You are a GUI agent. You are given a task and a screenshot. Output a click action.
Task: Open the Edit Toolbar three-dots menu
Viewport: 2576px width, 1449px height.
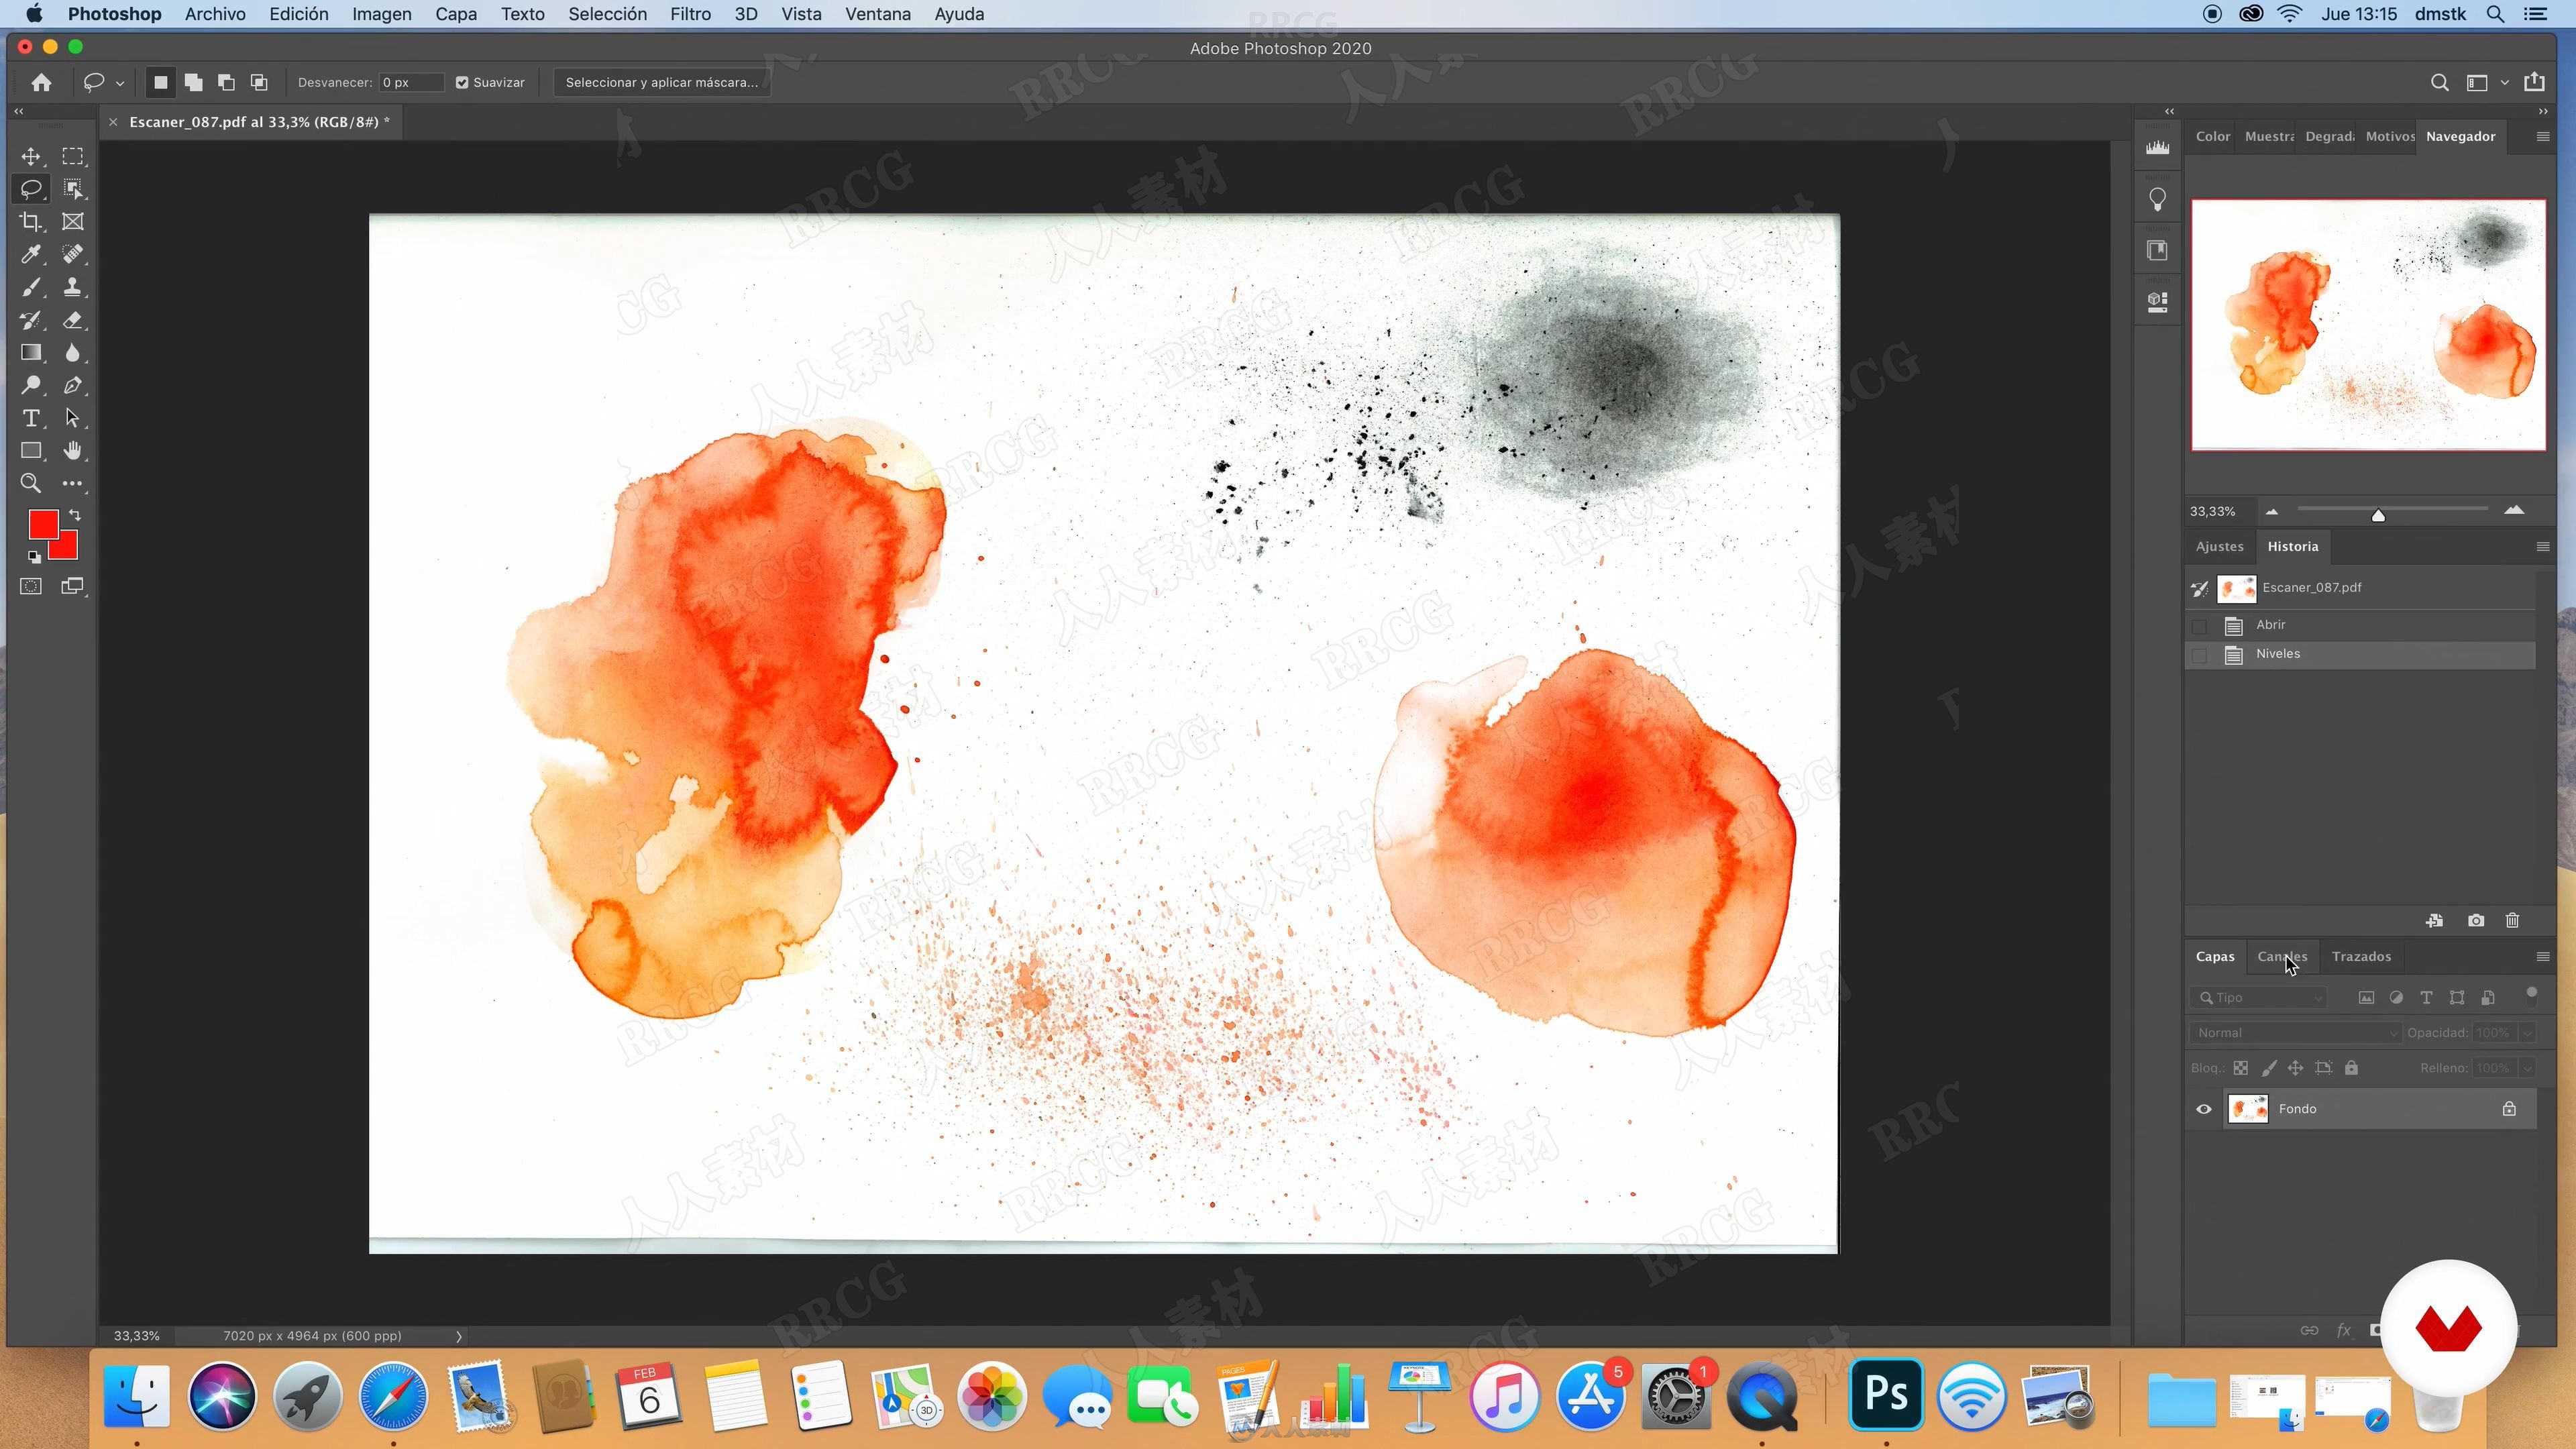73,483
